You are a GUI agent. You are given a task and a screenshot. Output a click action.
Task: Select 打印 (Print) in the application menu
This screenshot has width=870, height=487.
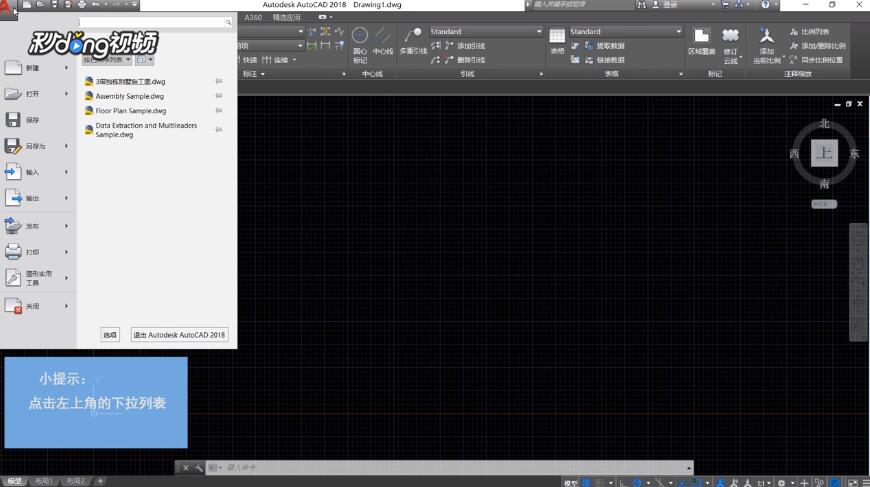click(38, 252)
